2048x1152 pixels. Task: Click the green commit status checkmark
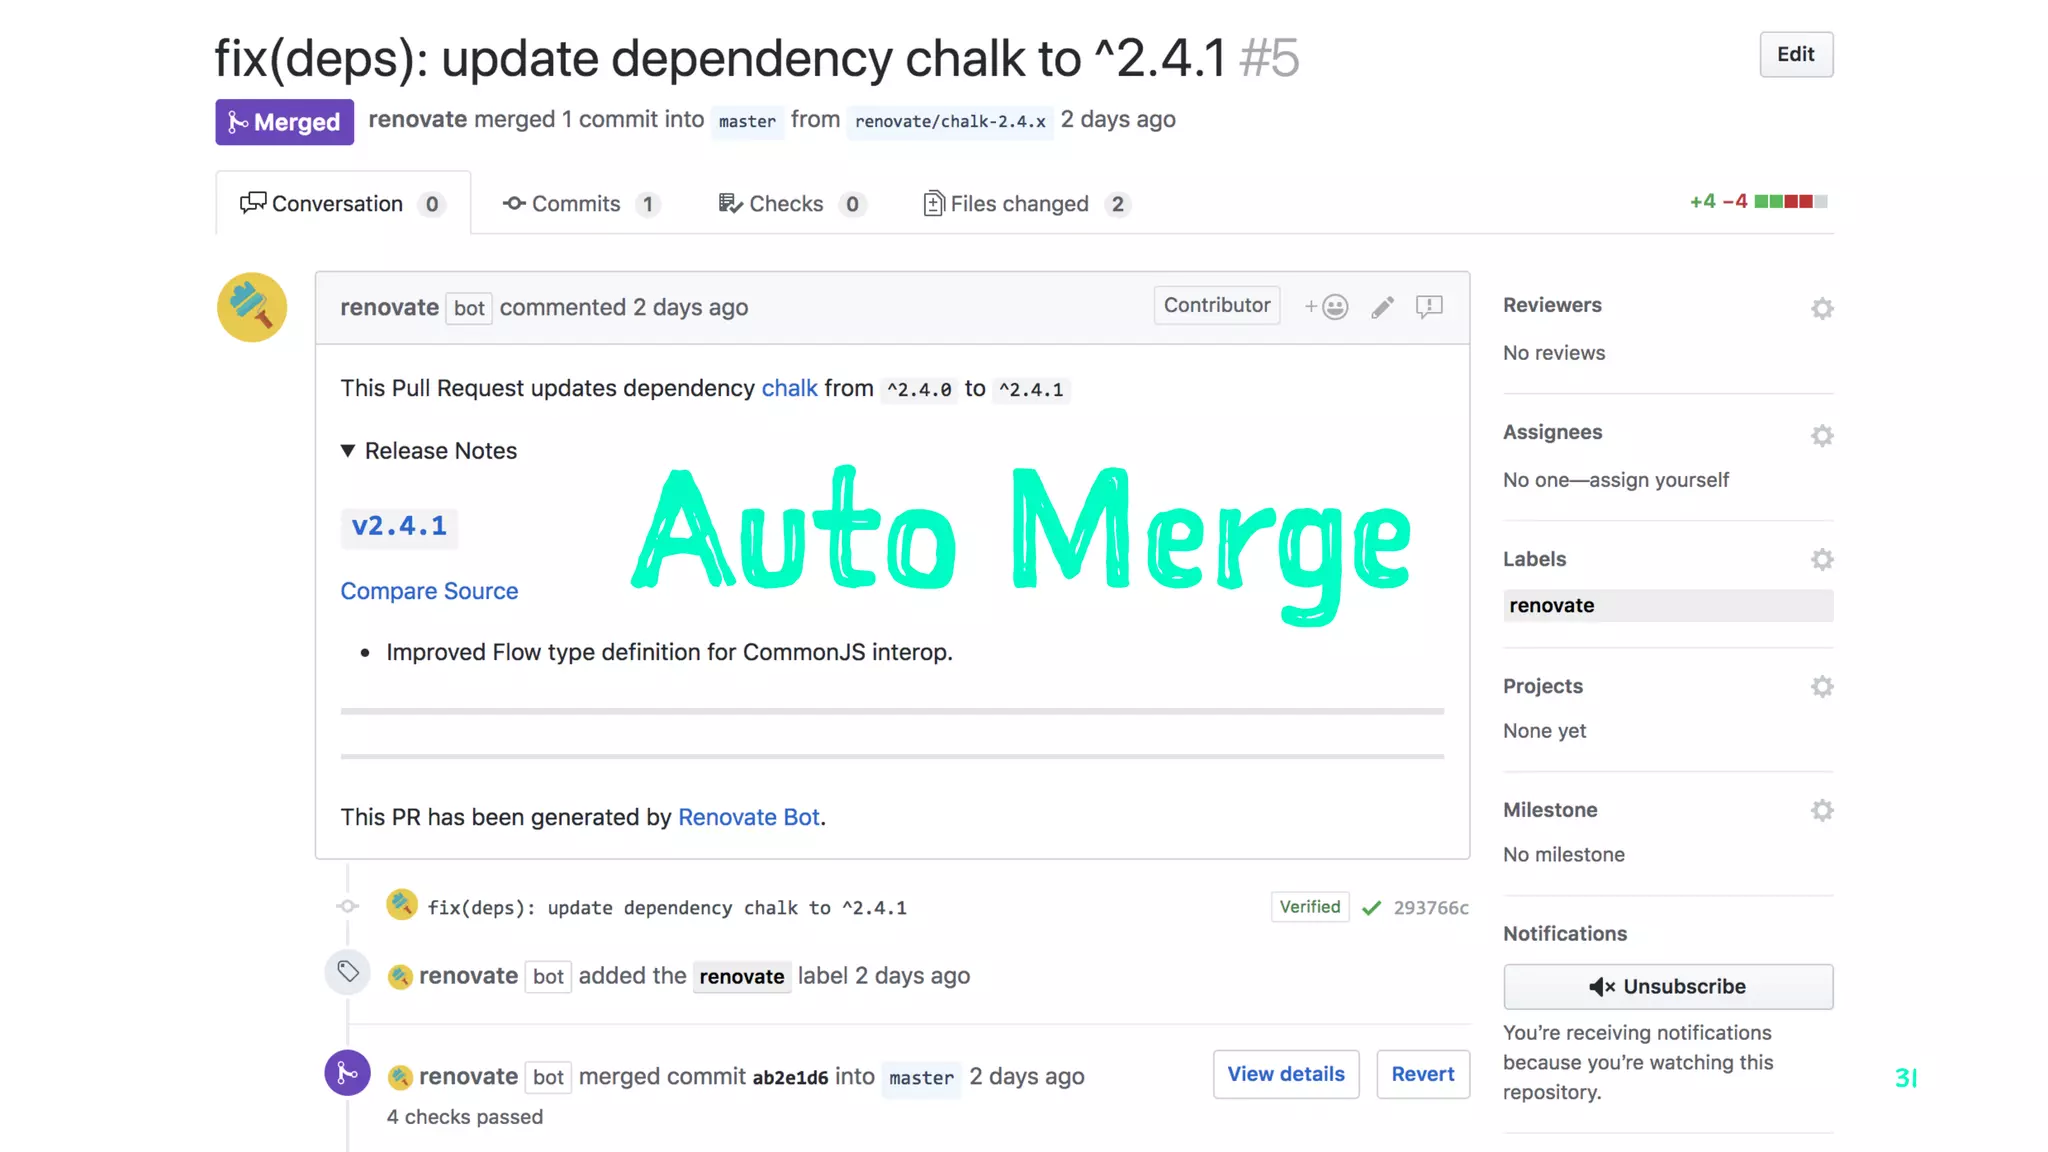click(x=1372, y=907)
